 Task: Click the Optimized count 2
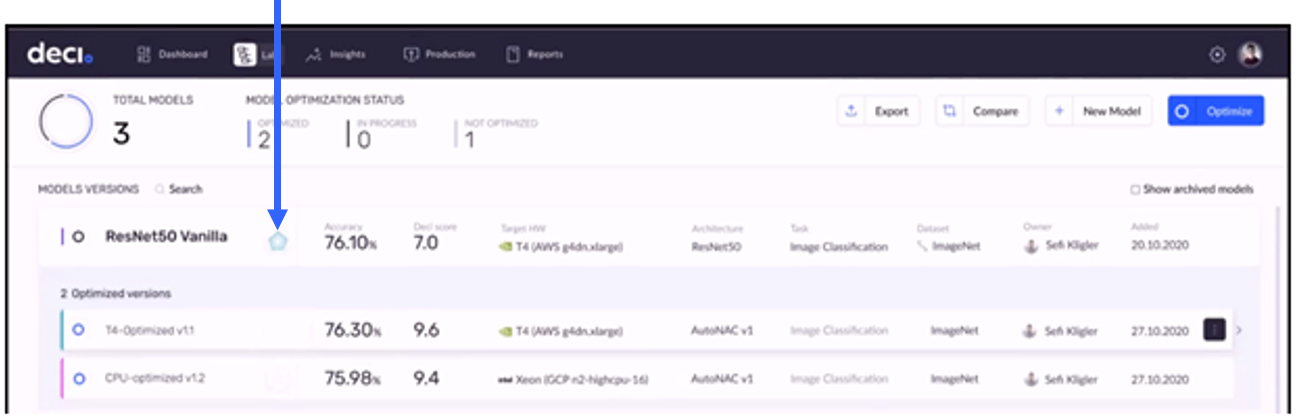(264, 139)
